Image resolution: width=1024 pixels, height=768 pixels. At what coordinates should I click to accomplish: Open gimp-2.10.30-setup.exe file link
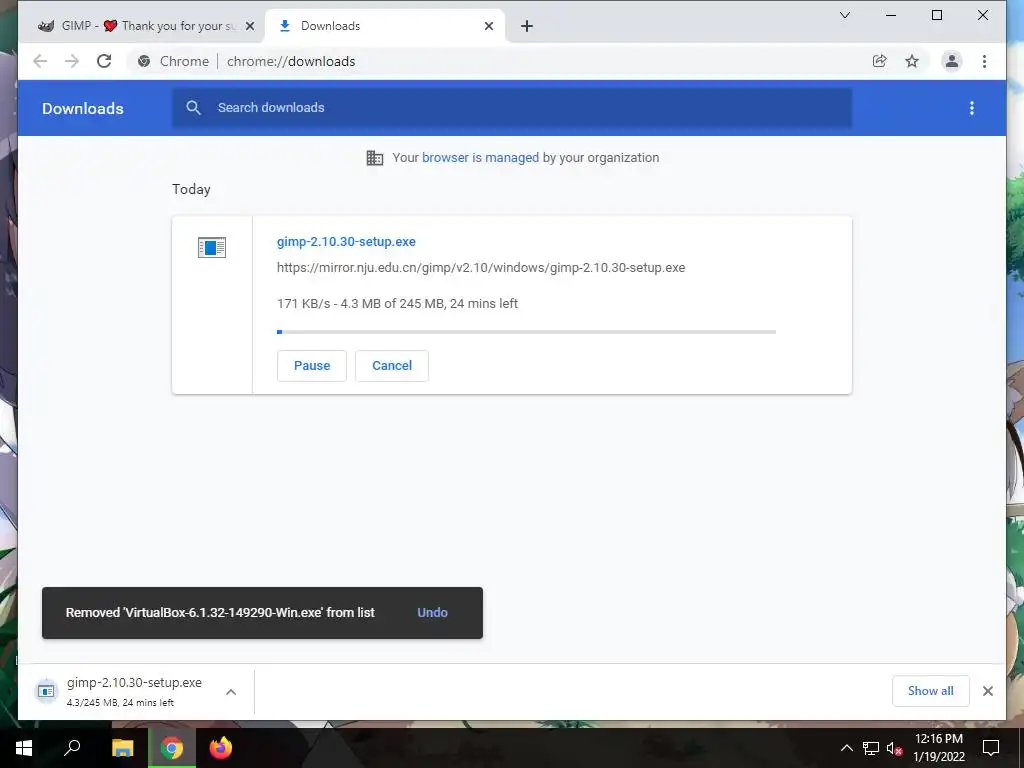click(x=346, y=242)
